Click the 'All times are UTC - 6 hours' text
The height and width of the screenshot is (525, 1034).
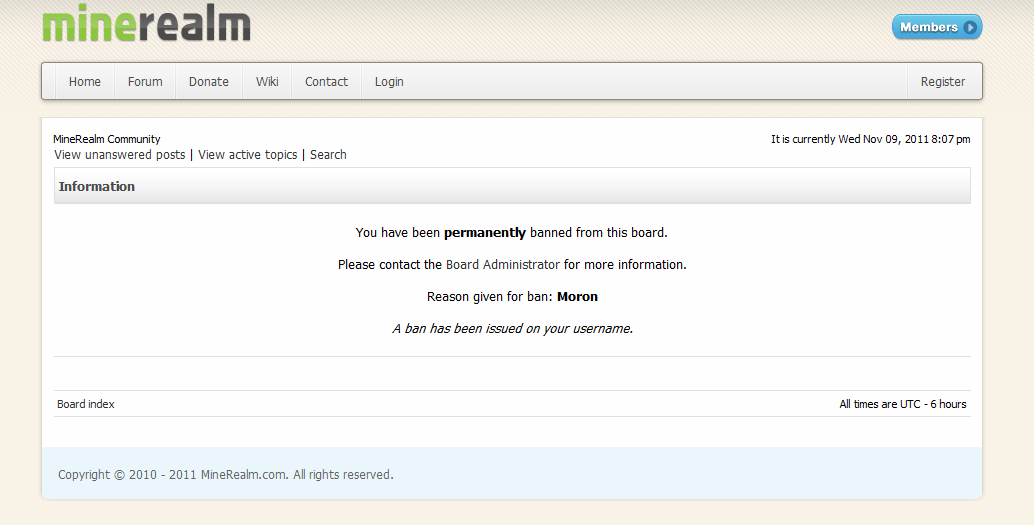point(903,404)
